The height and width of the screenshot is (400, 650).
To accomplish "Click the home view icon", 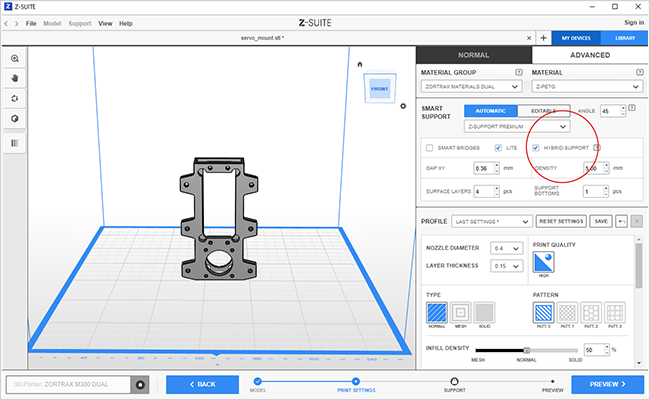I will (360, 64).
